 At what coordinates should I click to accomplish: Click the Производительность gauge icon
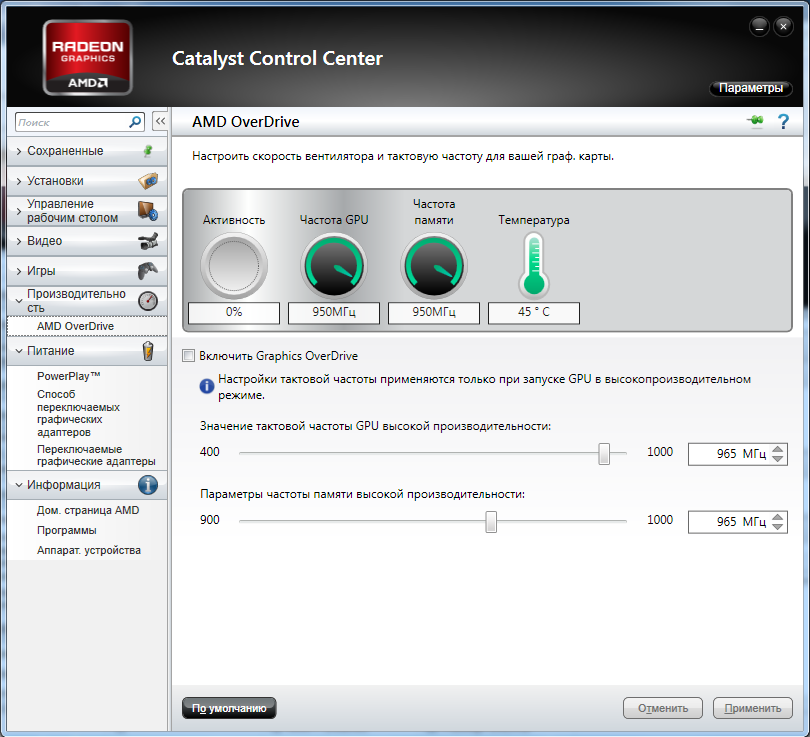(x=148, y=301)
